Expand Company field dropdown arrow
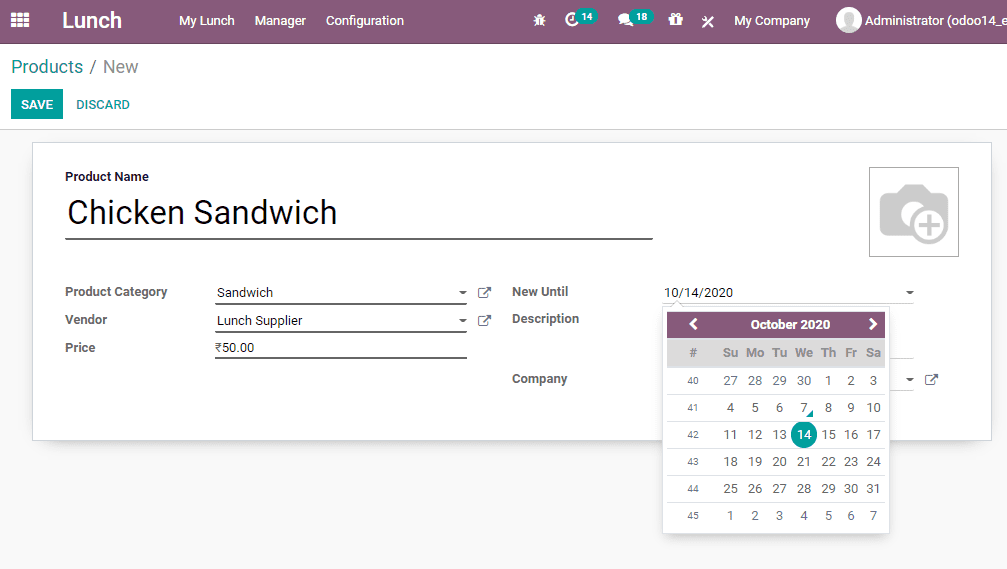 point(909,380)
